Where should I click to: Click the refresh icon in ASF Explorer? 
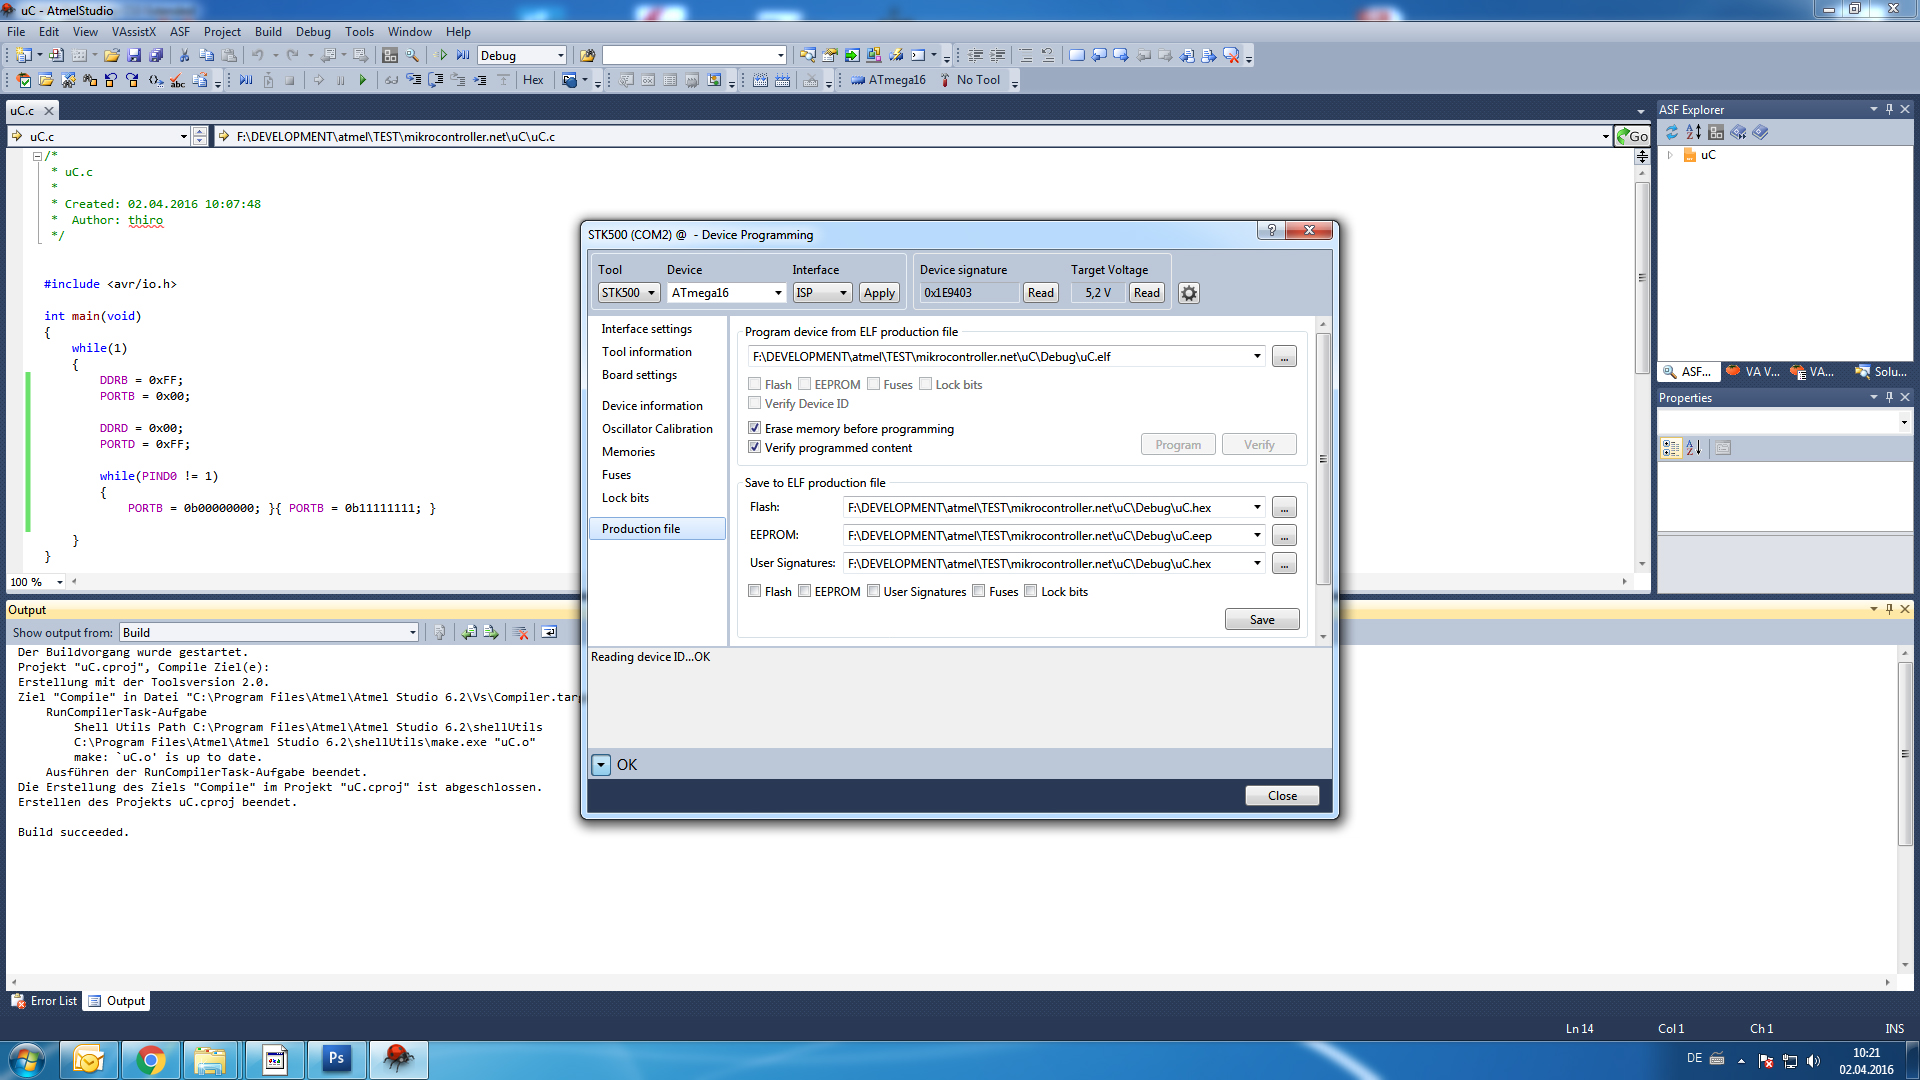click(1671, 132)
